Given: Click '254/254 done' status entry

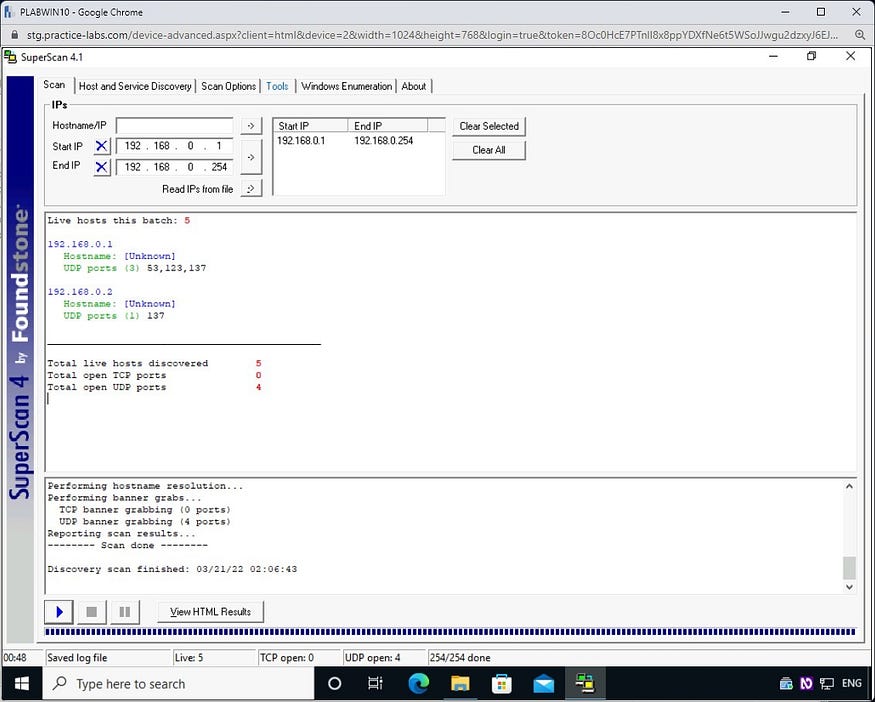Looking at the screenshot, I should 460,658.
